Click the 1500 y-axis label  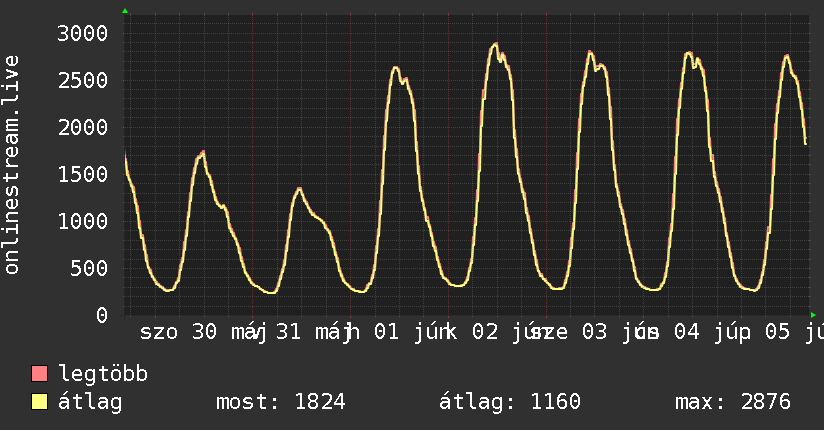(83, 174)
